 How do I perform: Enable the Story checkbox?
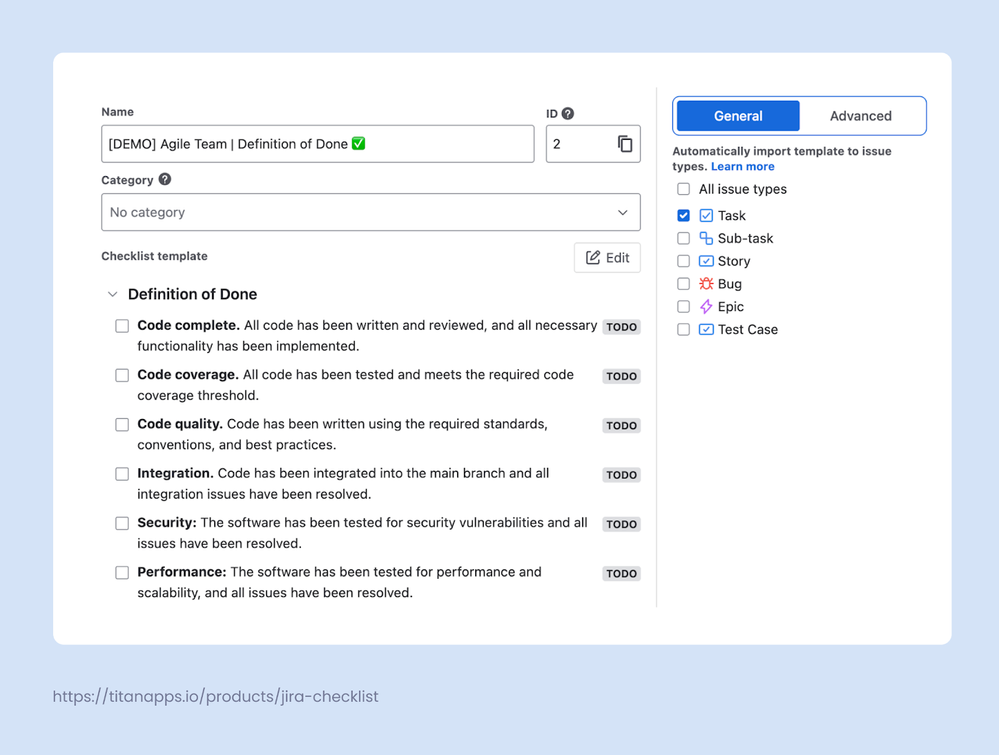[x=684, y=261]
